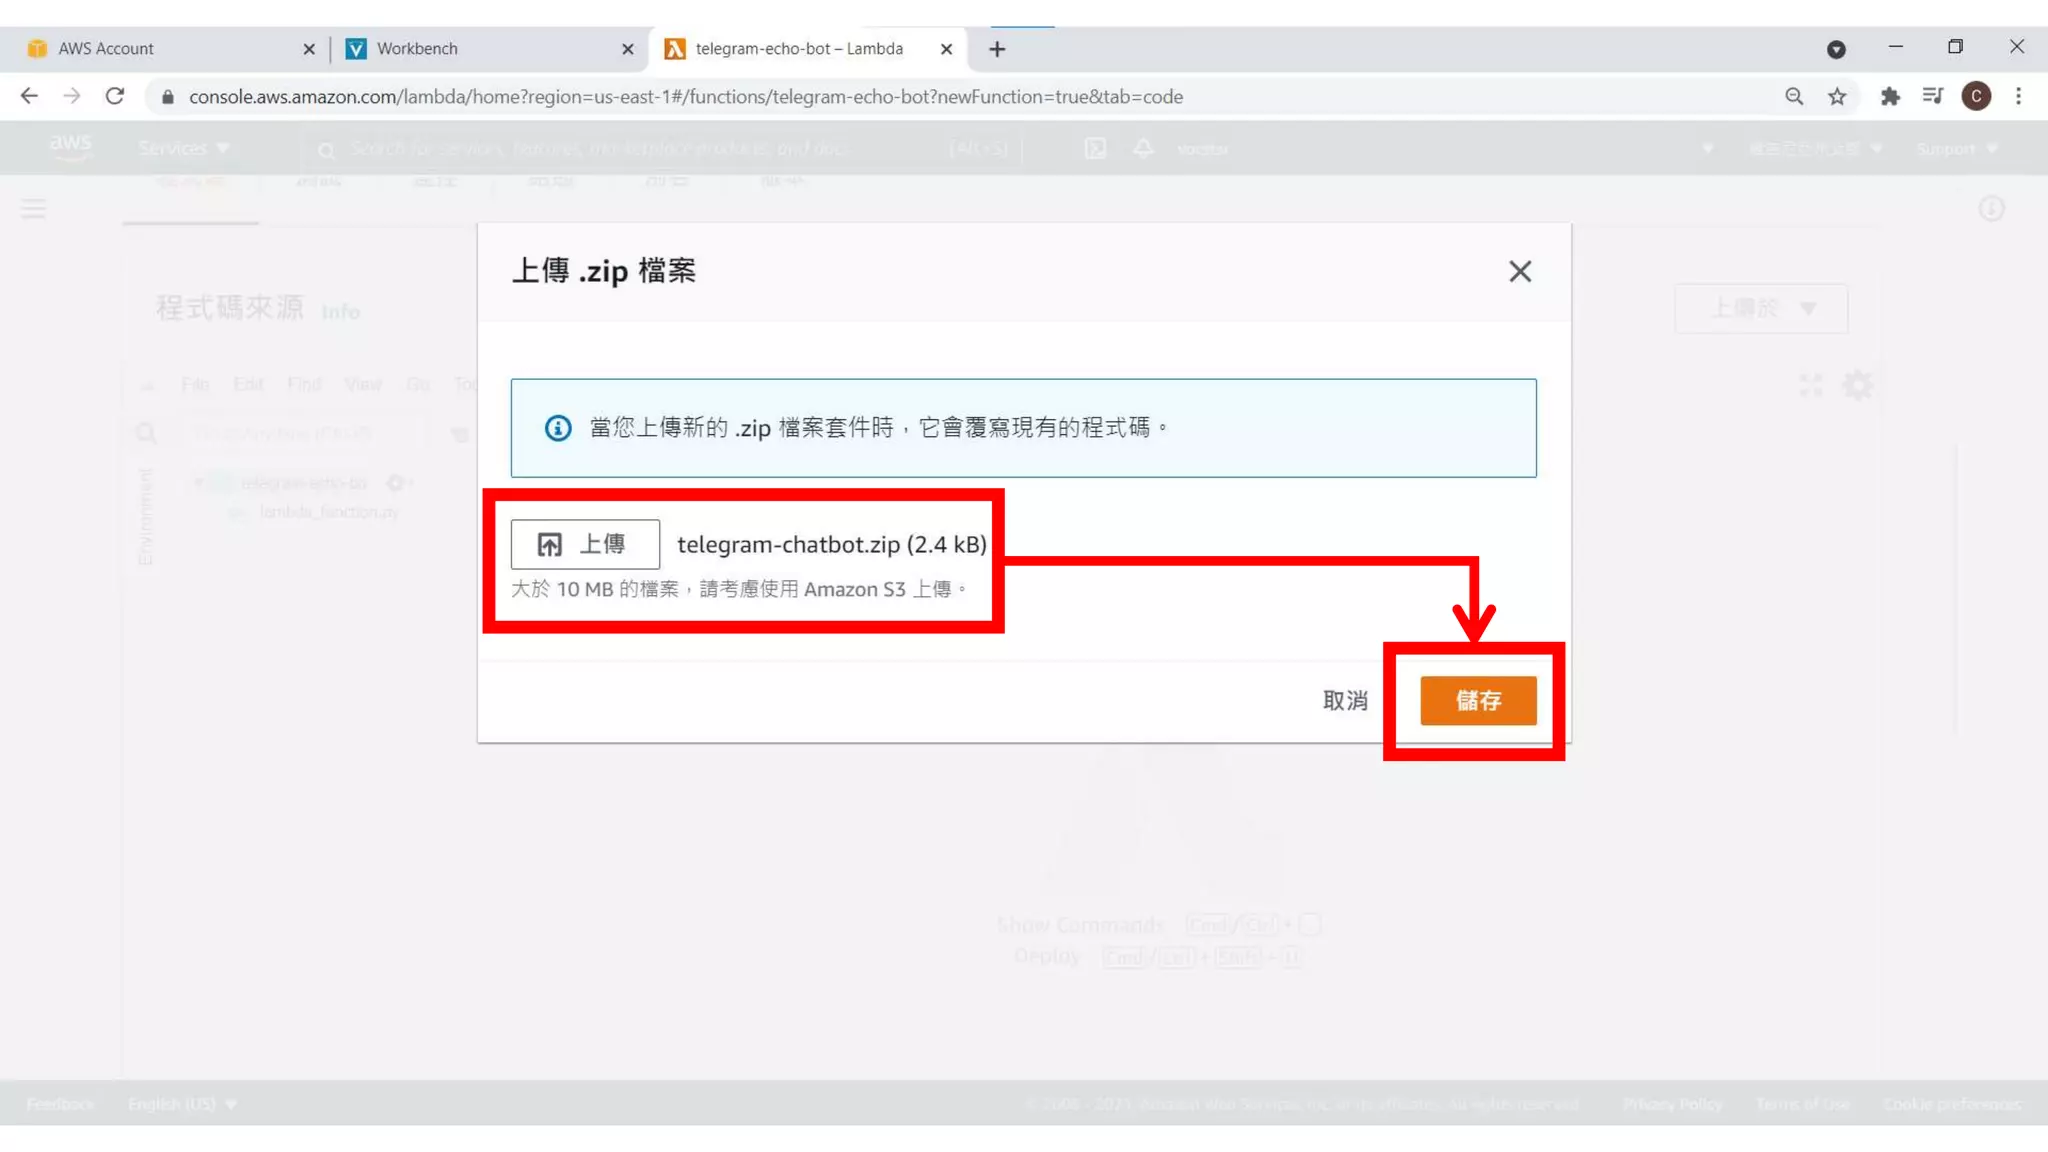
Task: Open the media control playlist icon
Action: tap(1932, 96)
